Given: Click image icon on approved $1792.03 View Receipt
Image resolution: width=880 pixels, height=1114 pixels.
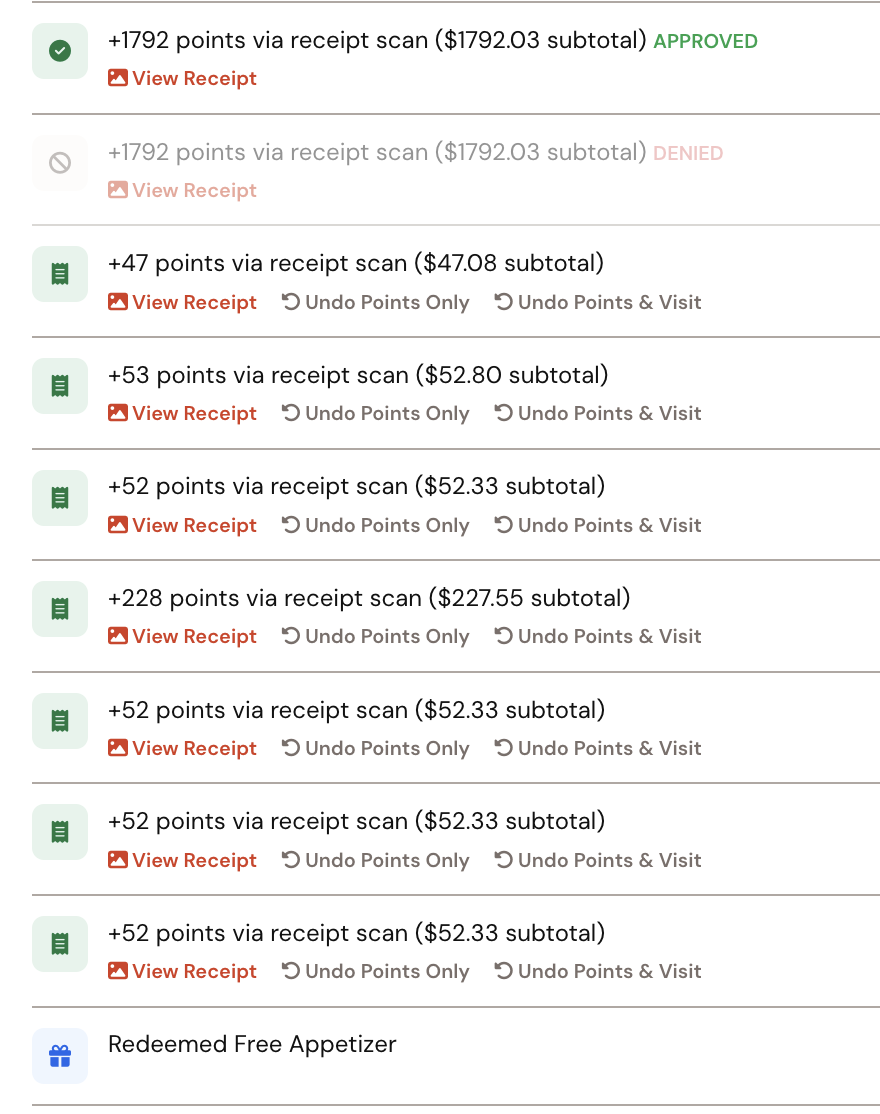Looking at the screenshot, I should tap(118, 78).
